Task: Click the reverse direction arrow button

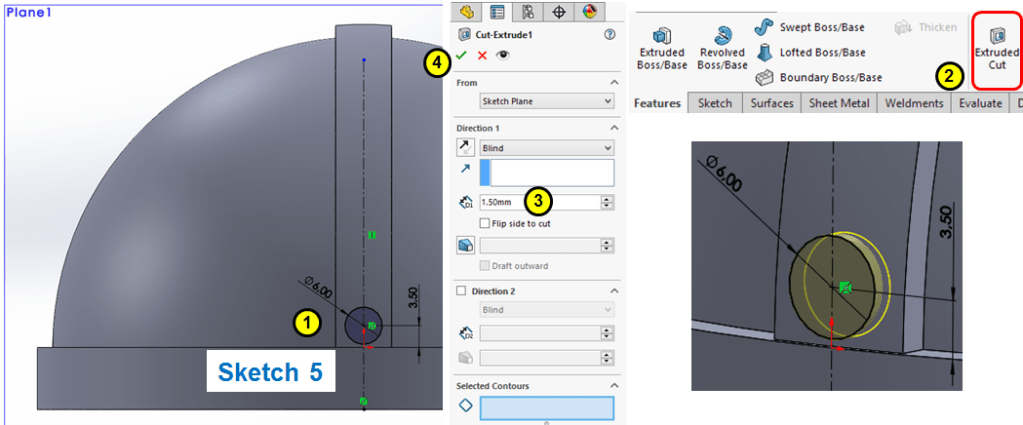Action: pos(466,147)
